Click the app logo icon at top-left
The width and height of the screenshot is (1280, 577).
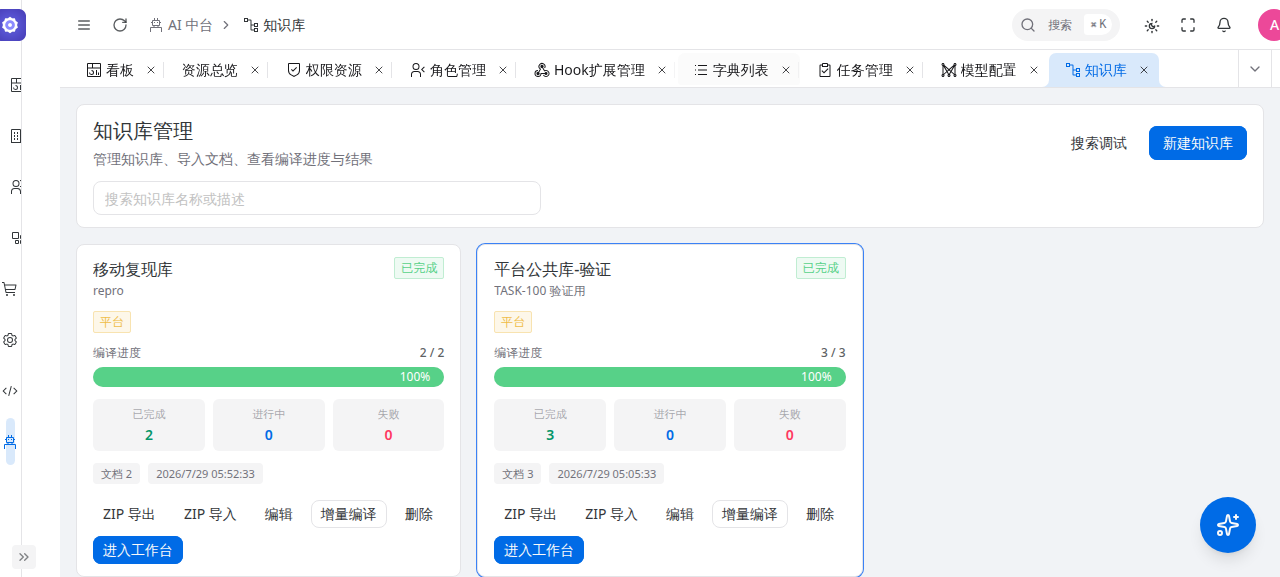10,25
